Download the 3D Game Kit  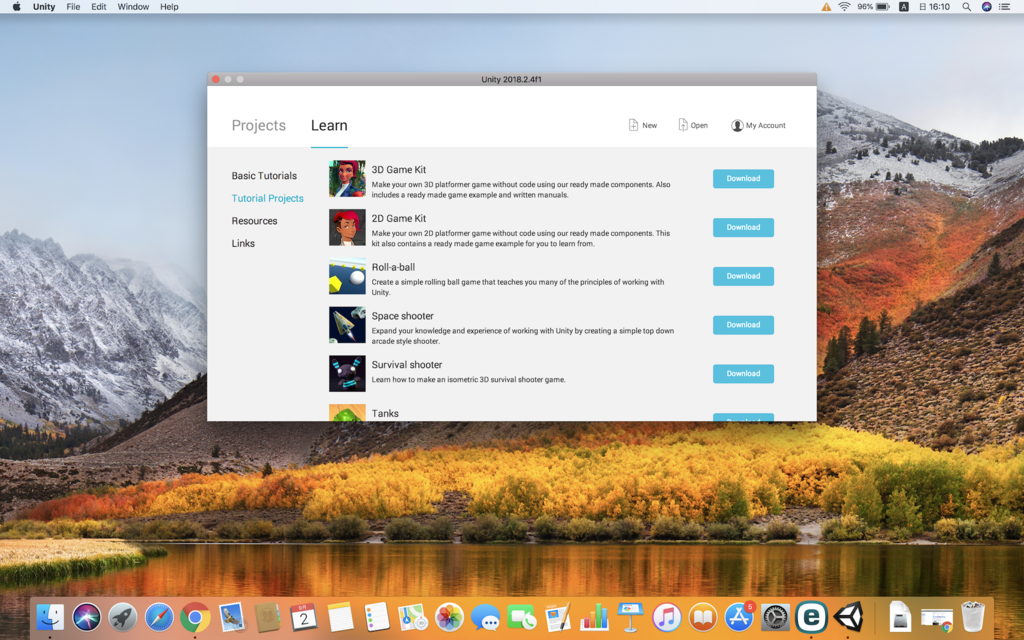click(x=743, y=178)
